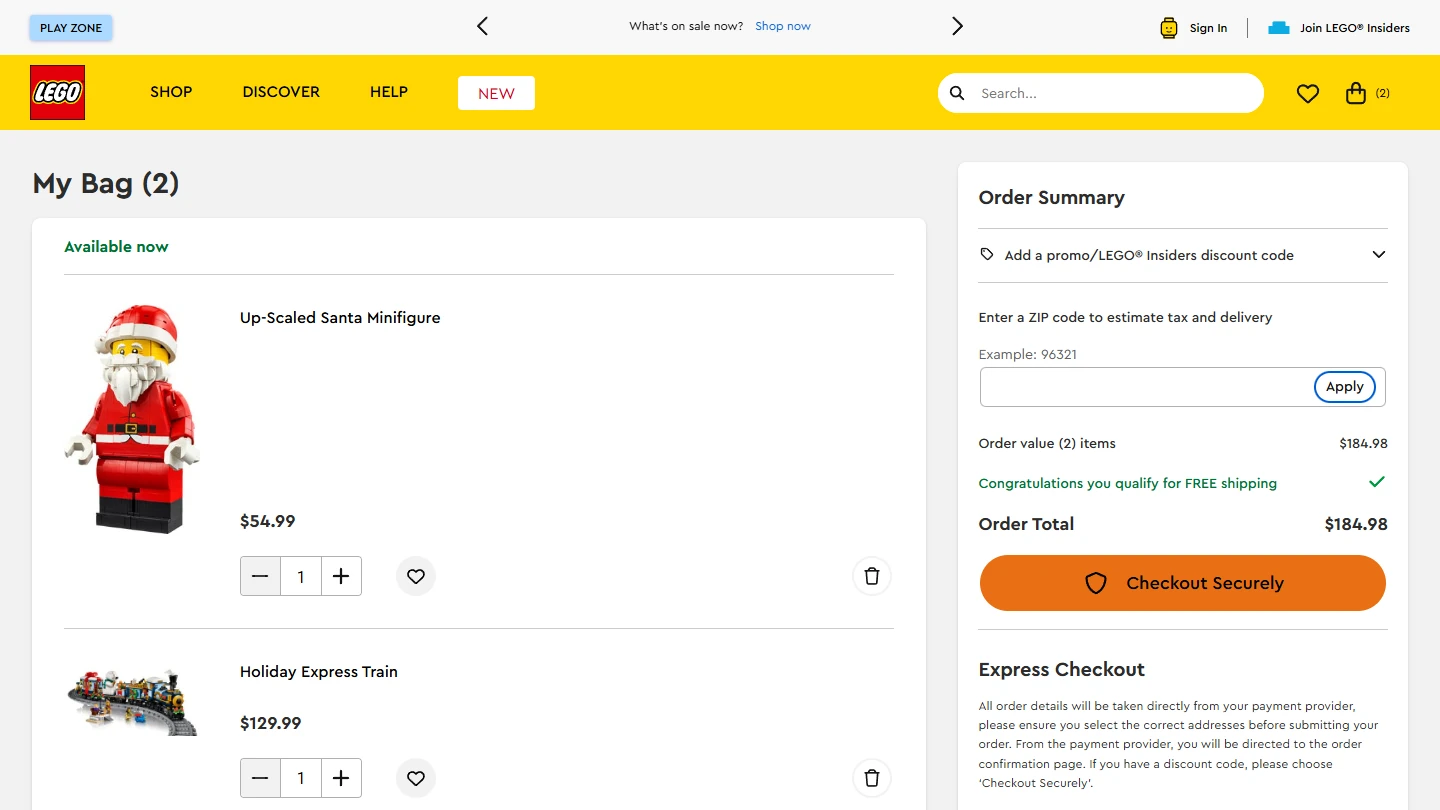Click the Apply ZIP code button

click(1344, 387)
